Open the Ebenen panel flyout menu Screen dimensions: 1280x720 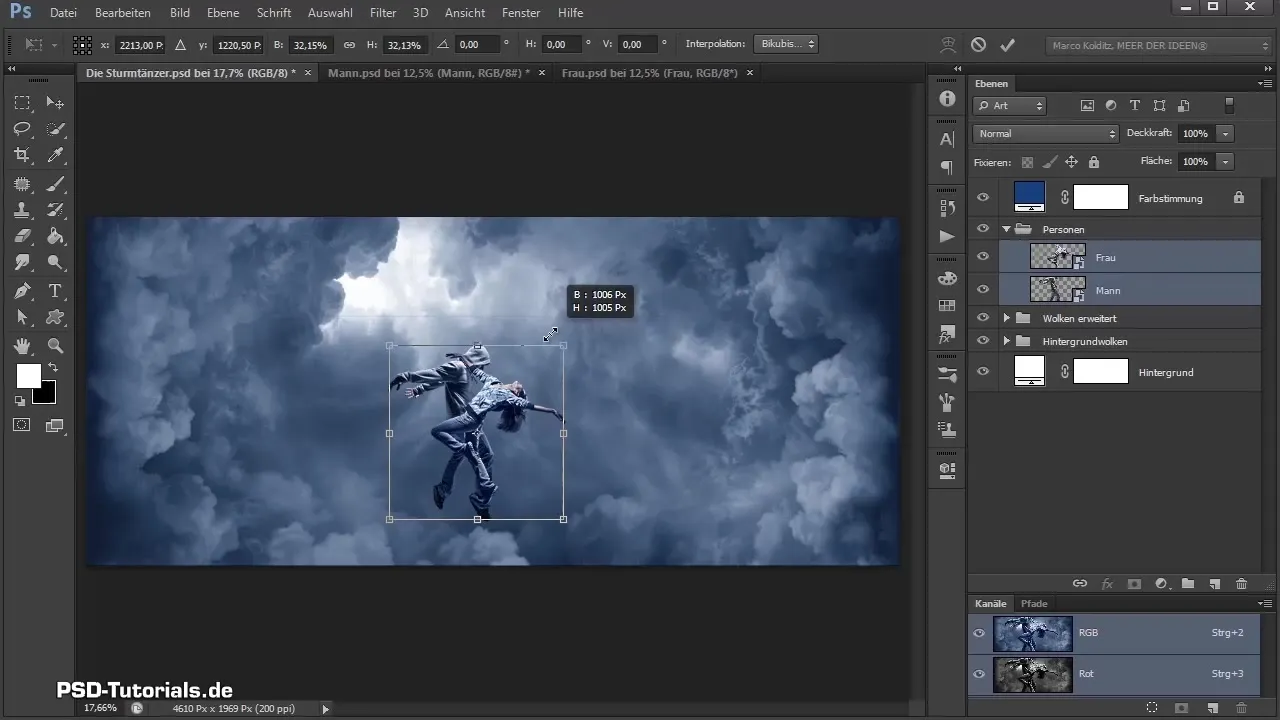(x=1265, y=84)
